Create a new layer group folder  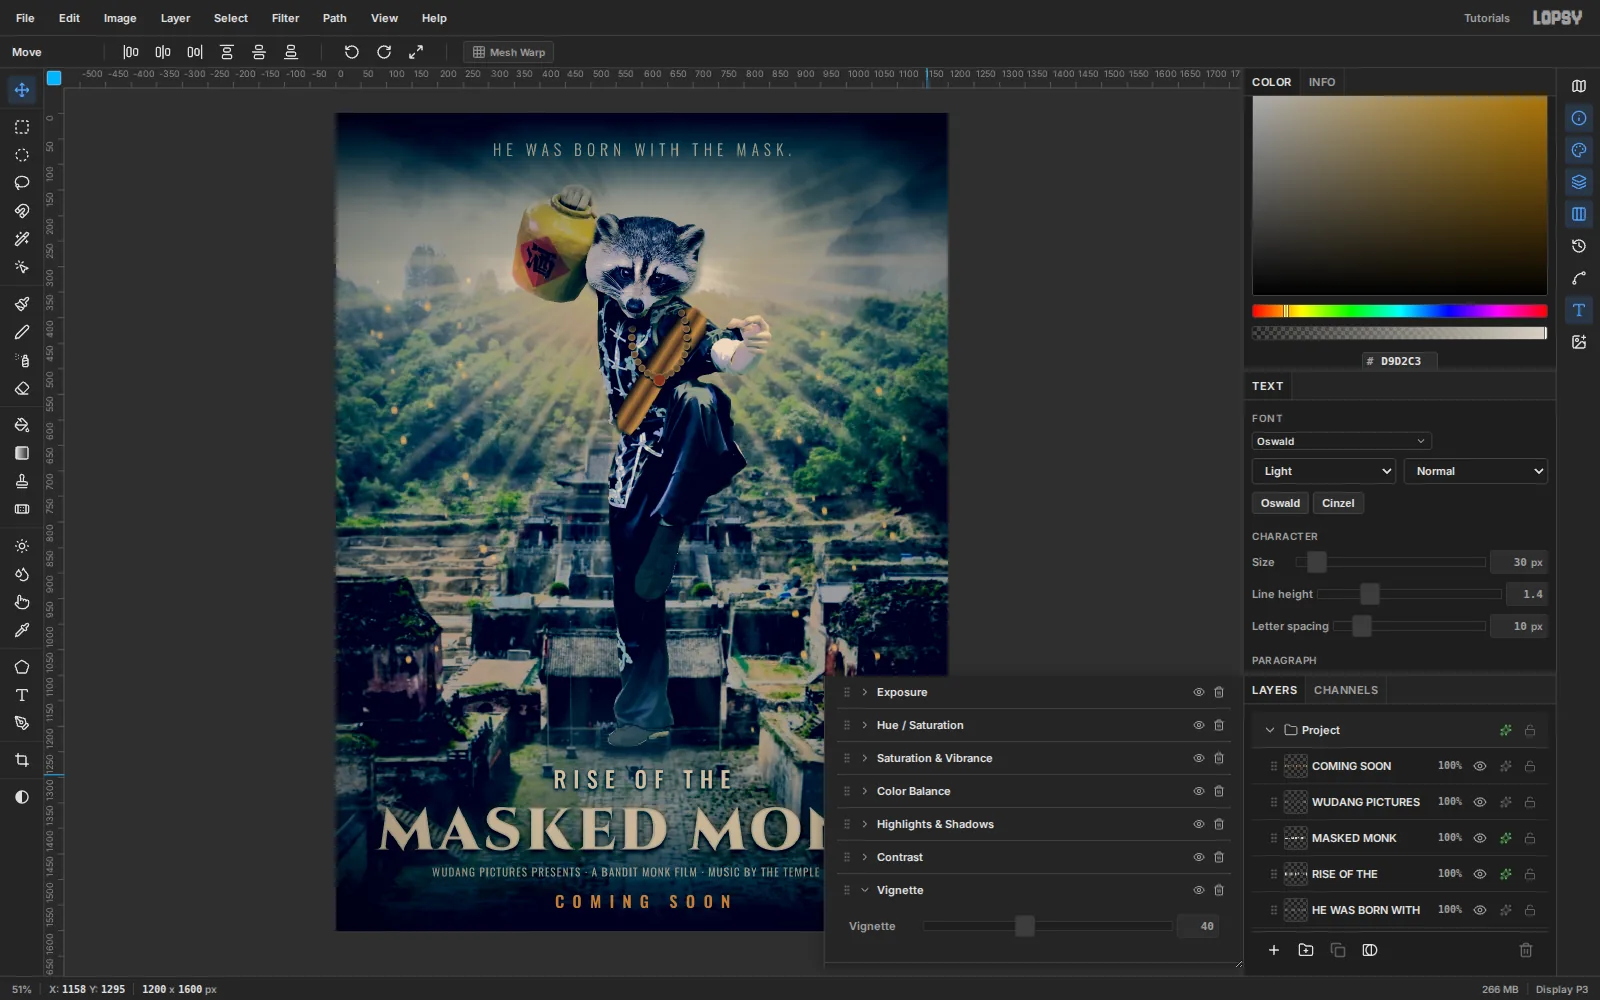point(1305,950)
